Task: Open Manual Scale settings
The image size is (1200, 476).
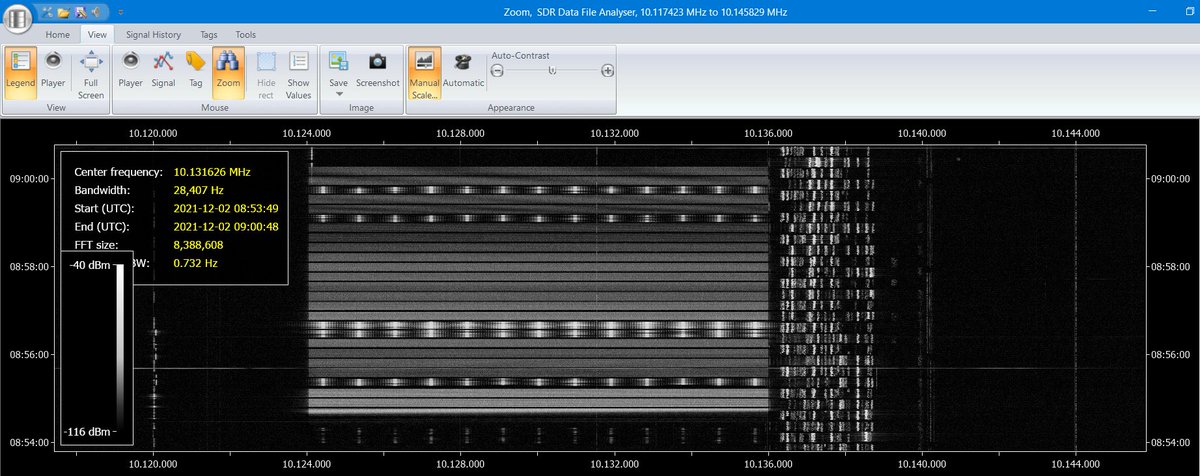Action: [424, 72]
